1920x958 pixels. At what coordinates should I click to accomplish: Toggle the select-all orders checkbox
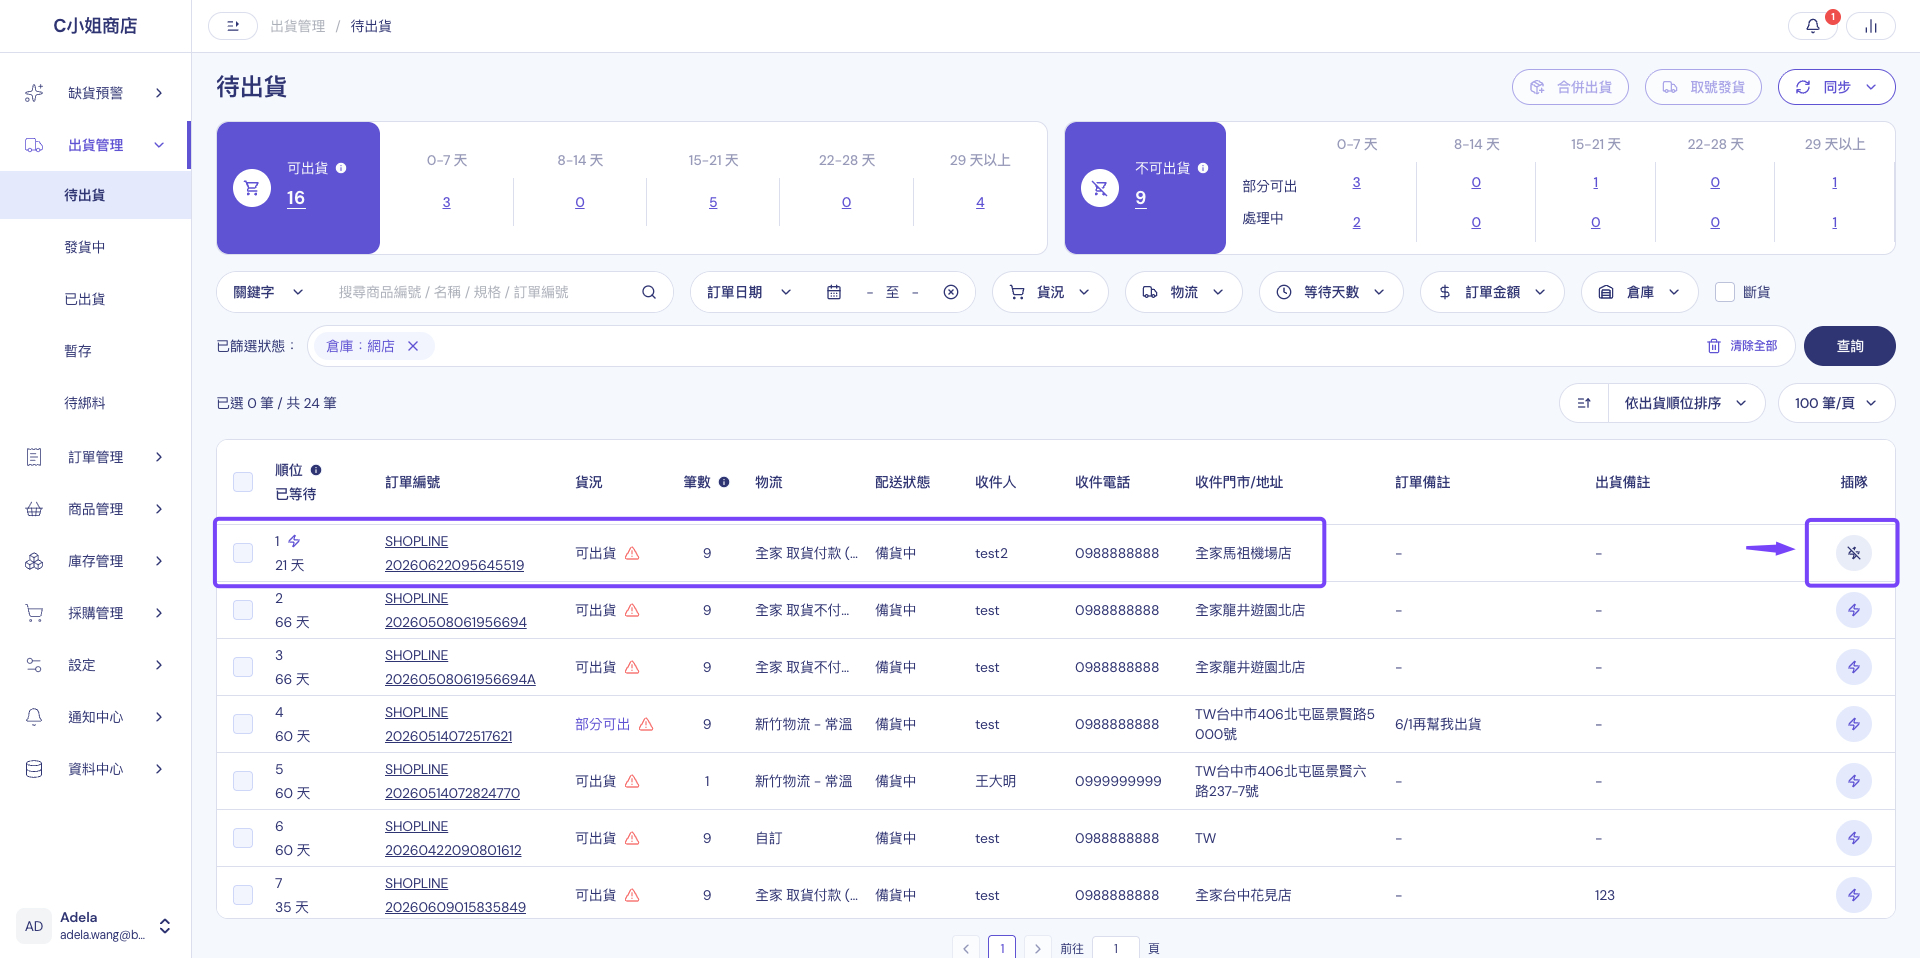(243, 482)
